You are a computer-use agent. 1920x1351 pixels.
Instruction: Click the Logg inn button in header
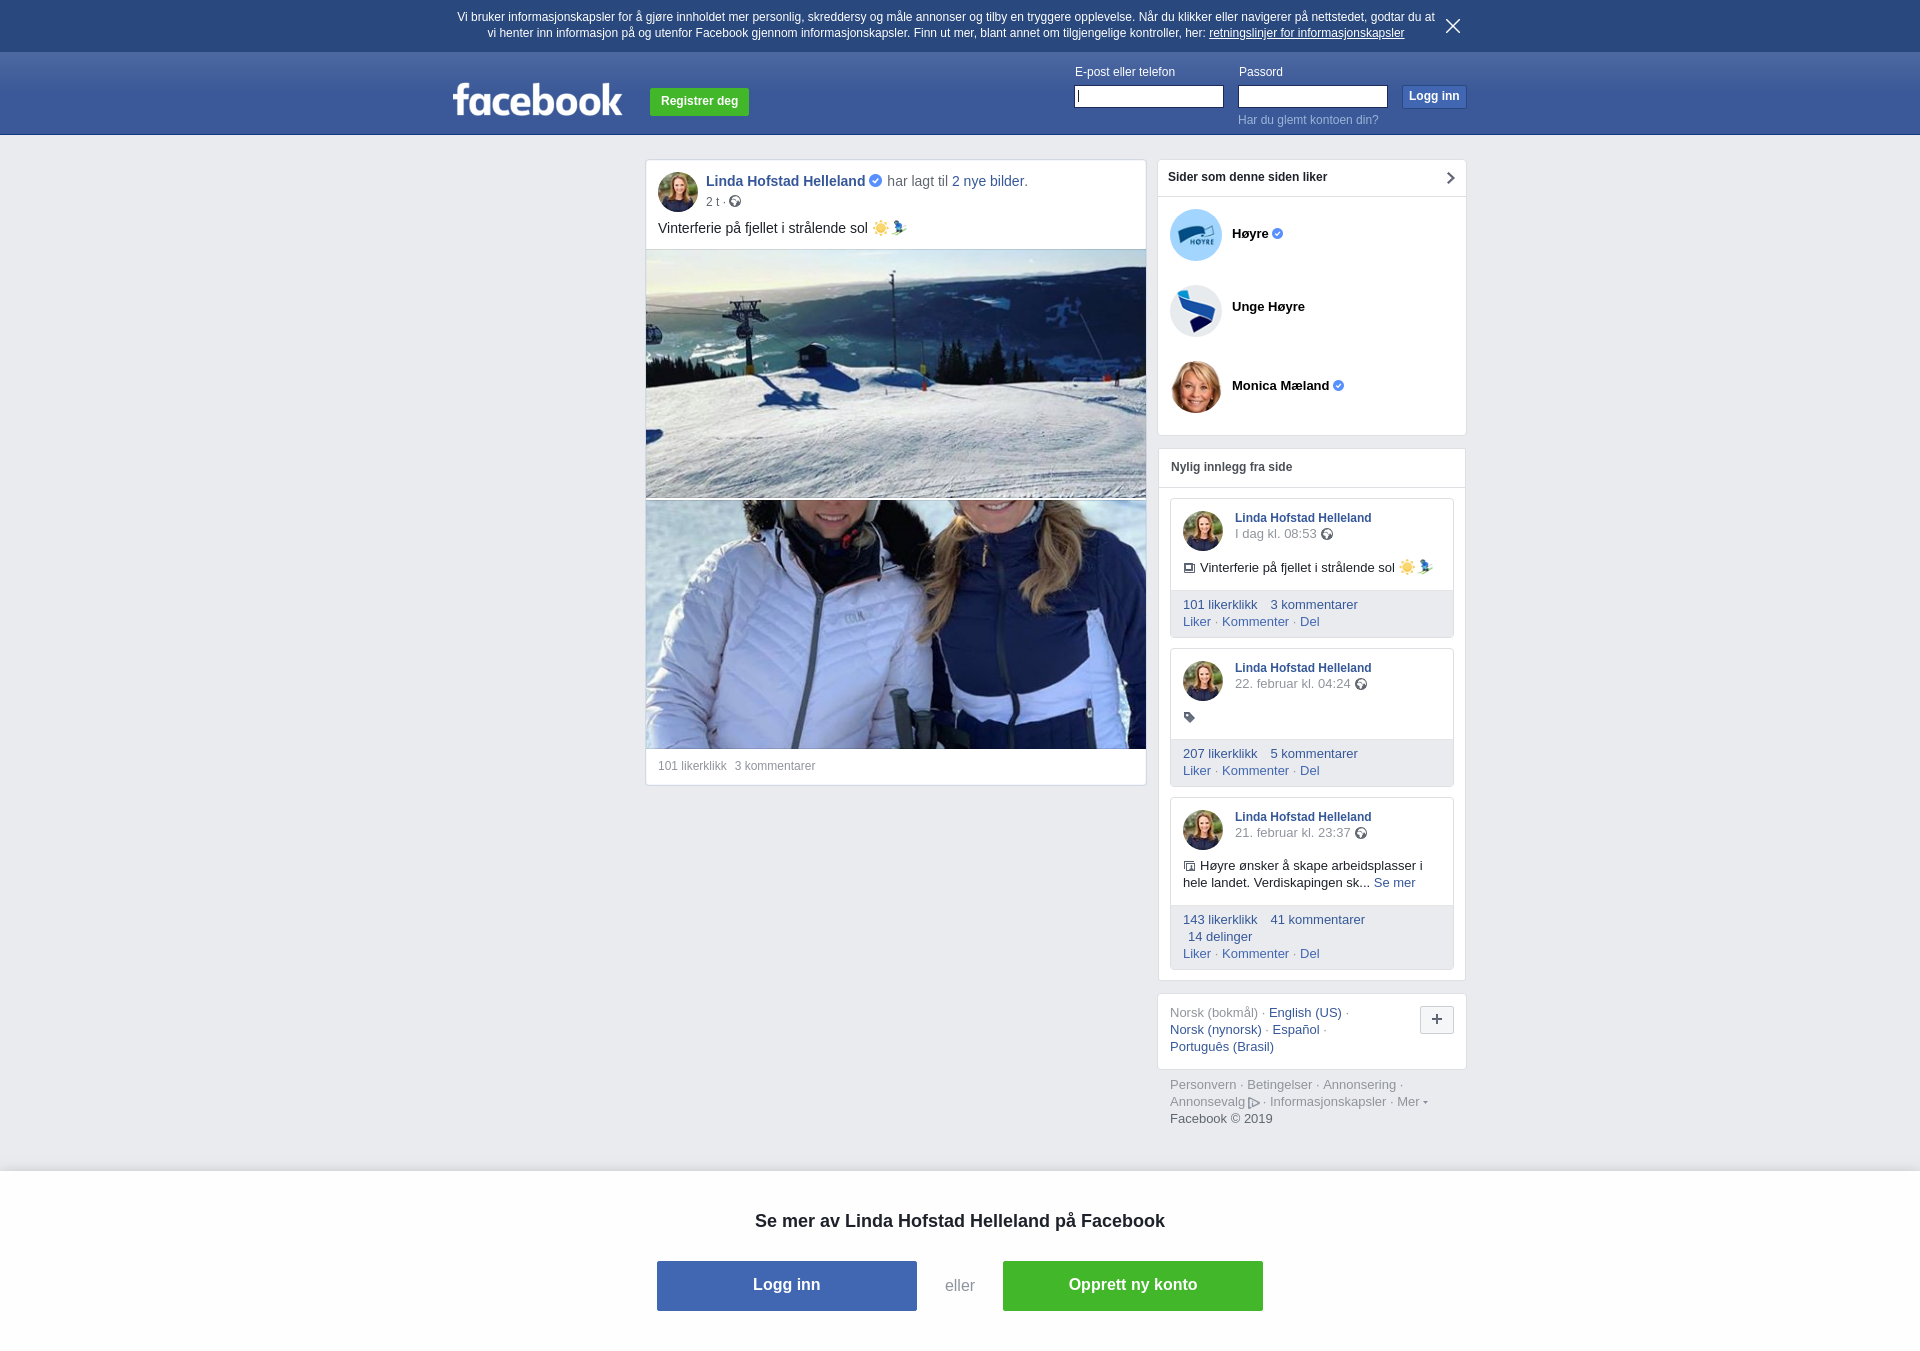pos(1434,96)
